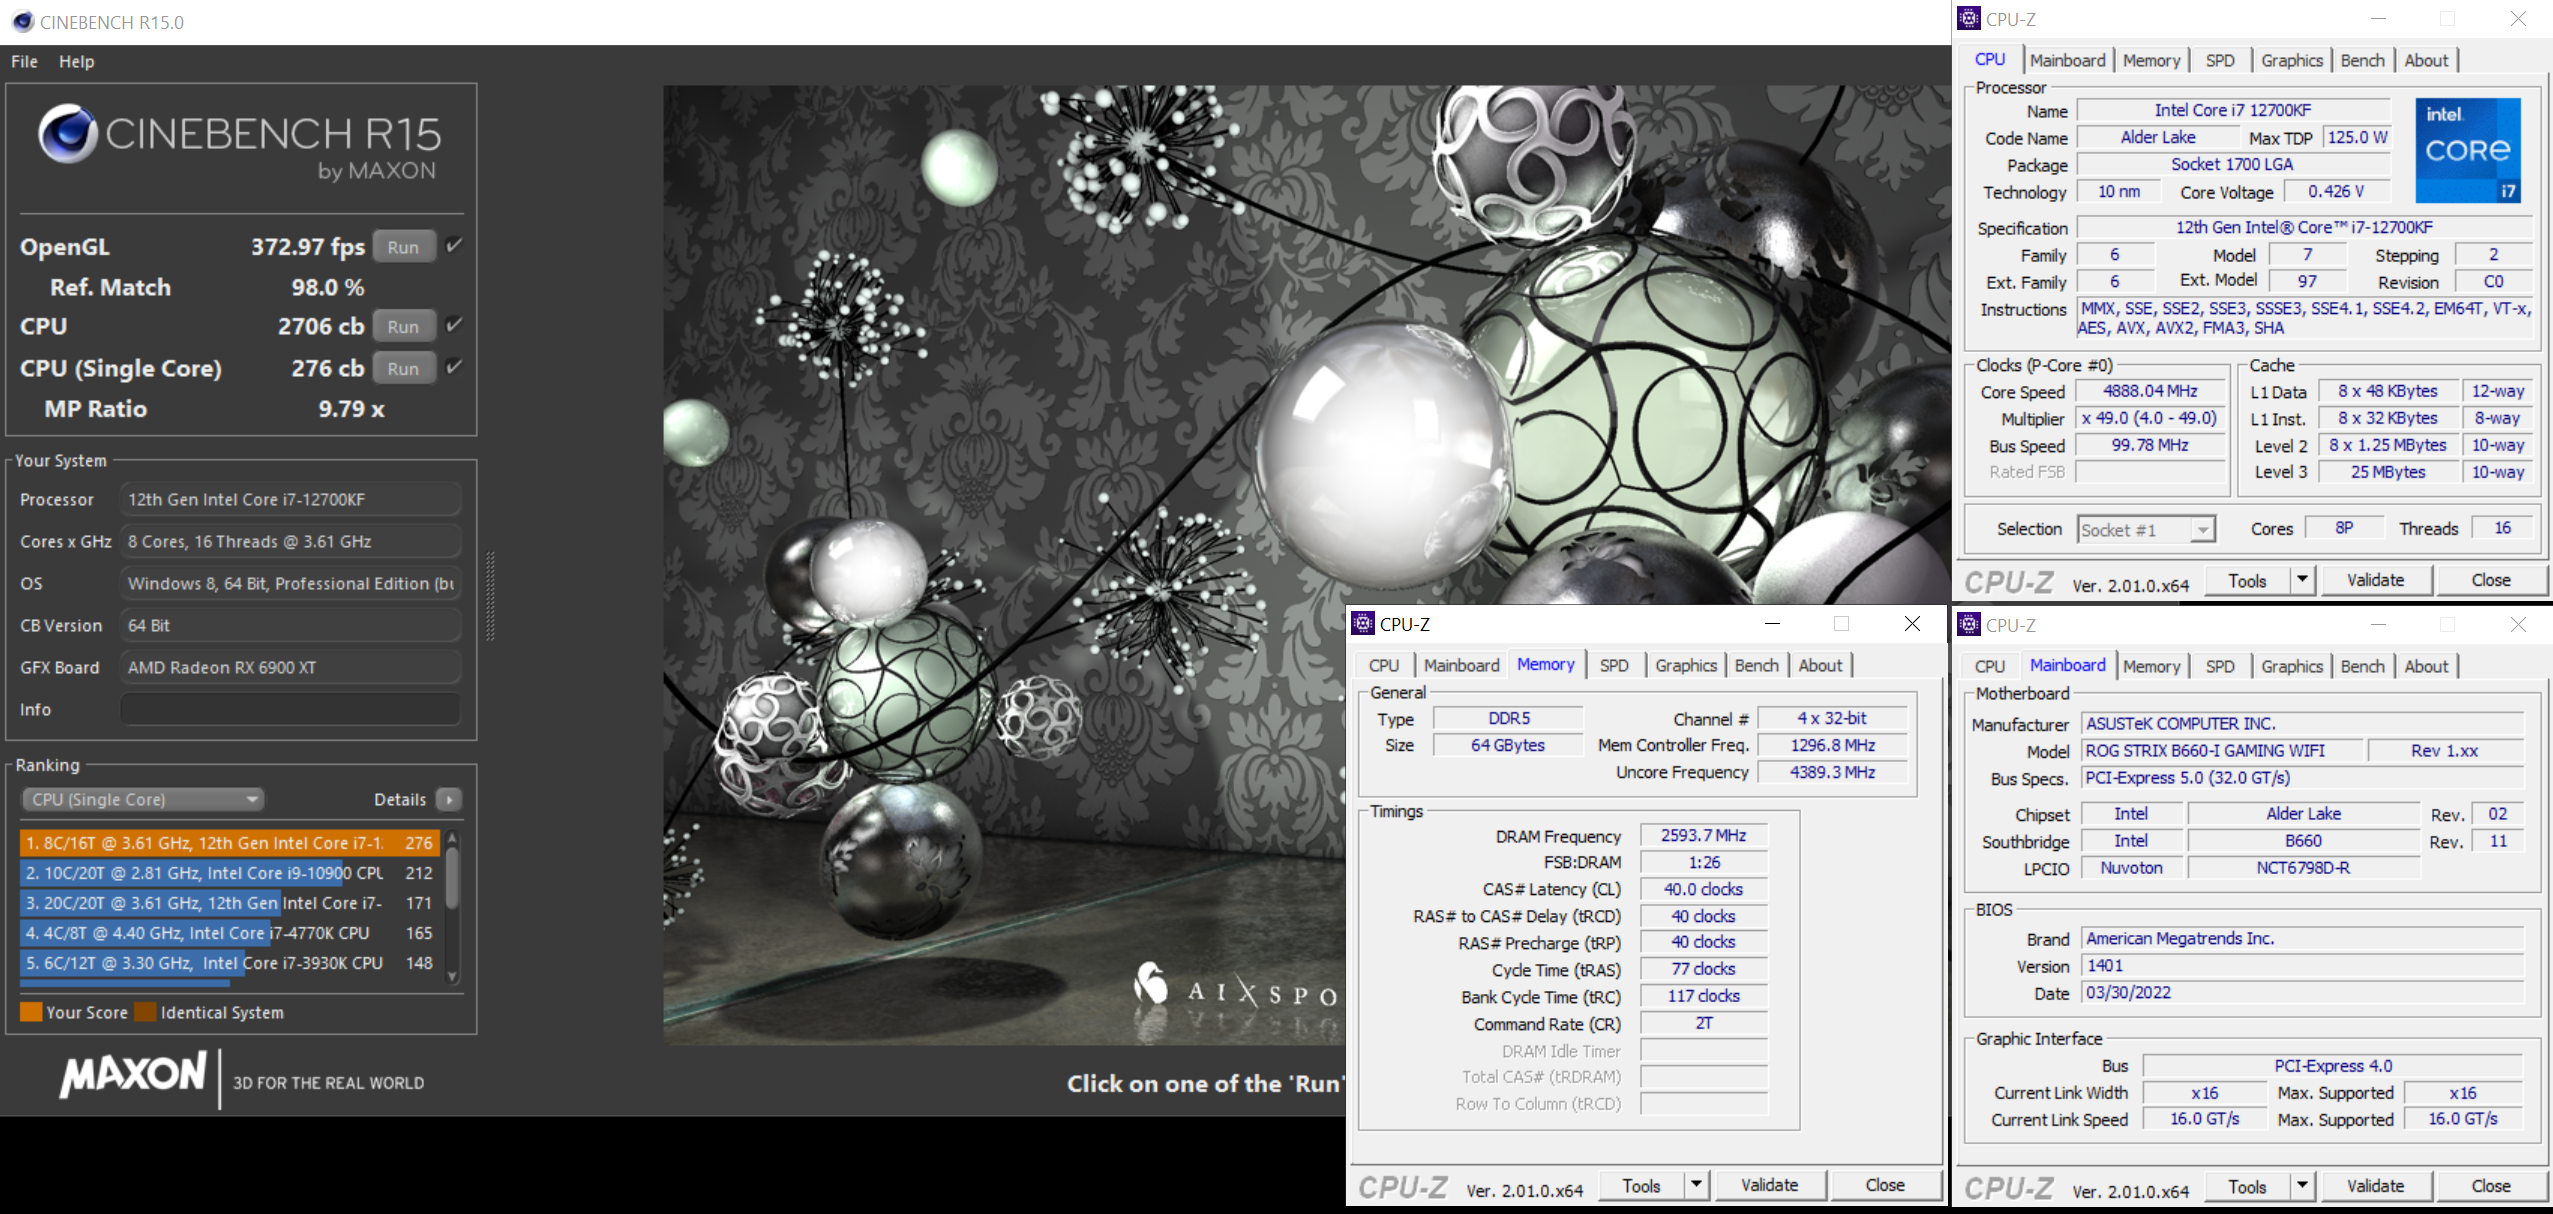Click the Processor field 12th Gen Intel Core i7-12700KF
The height and width of the screenshot is (1214, 2553).
click(290, 499)
